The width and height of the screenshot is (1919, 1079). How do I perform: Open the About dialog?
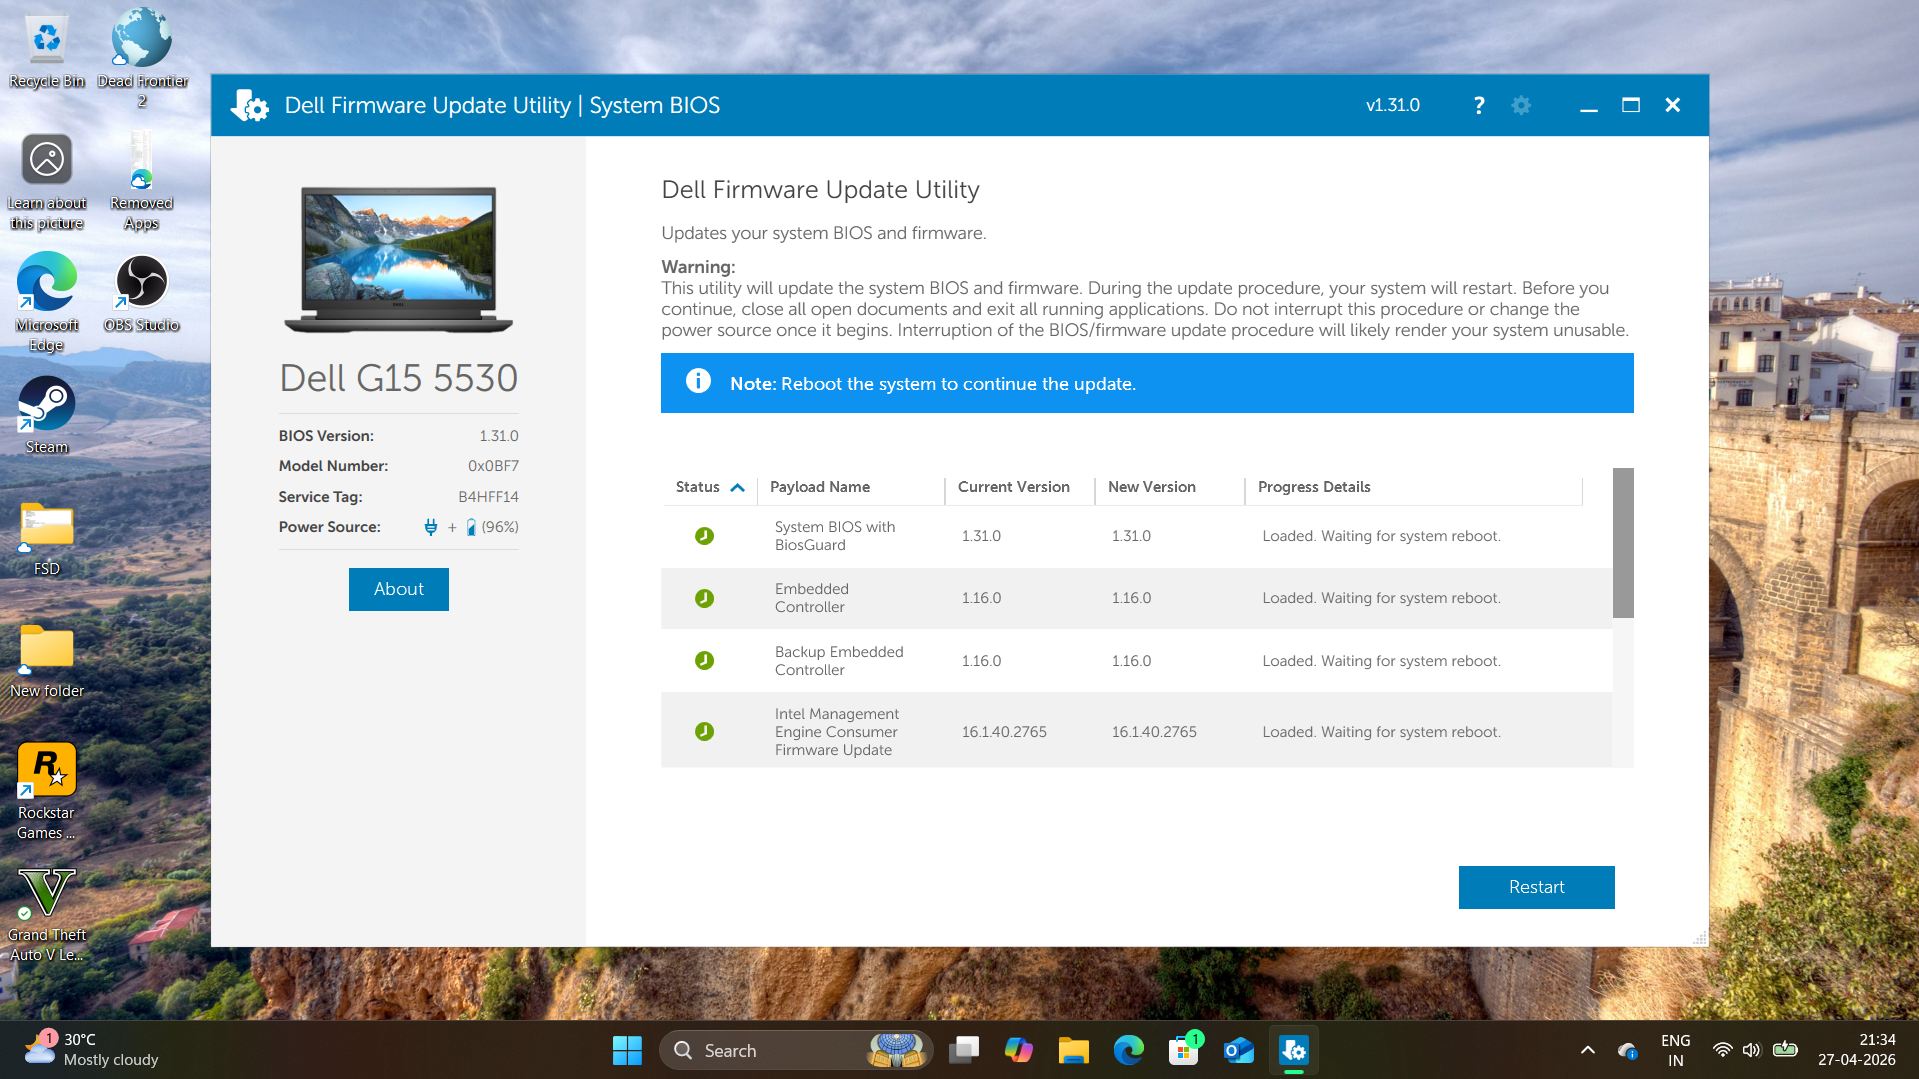pyautogui.click(x=398, y=589)
